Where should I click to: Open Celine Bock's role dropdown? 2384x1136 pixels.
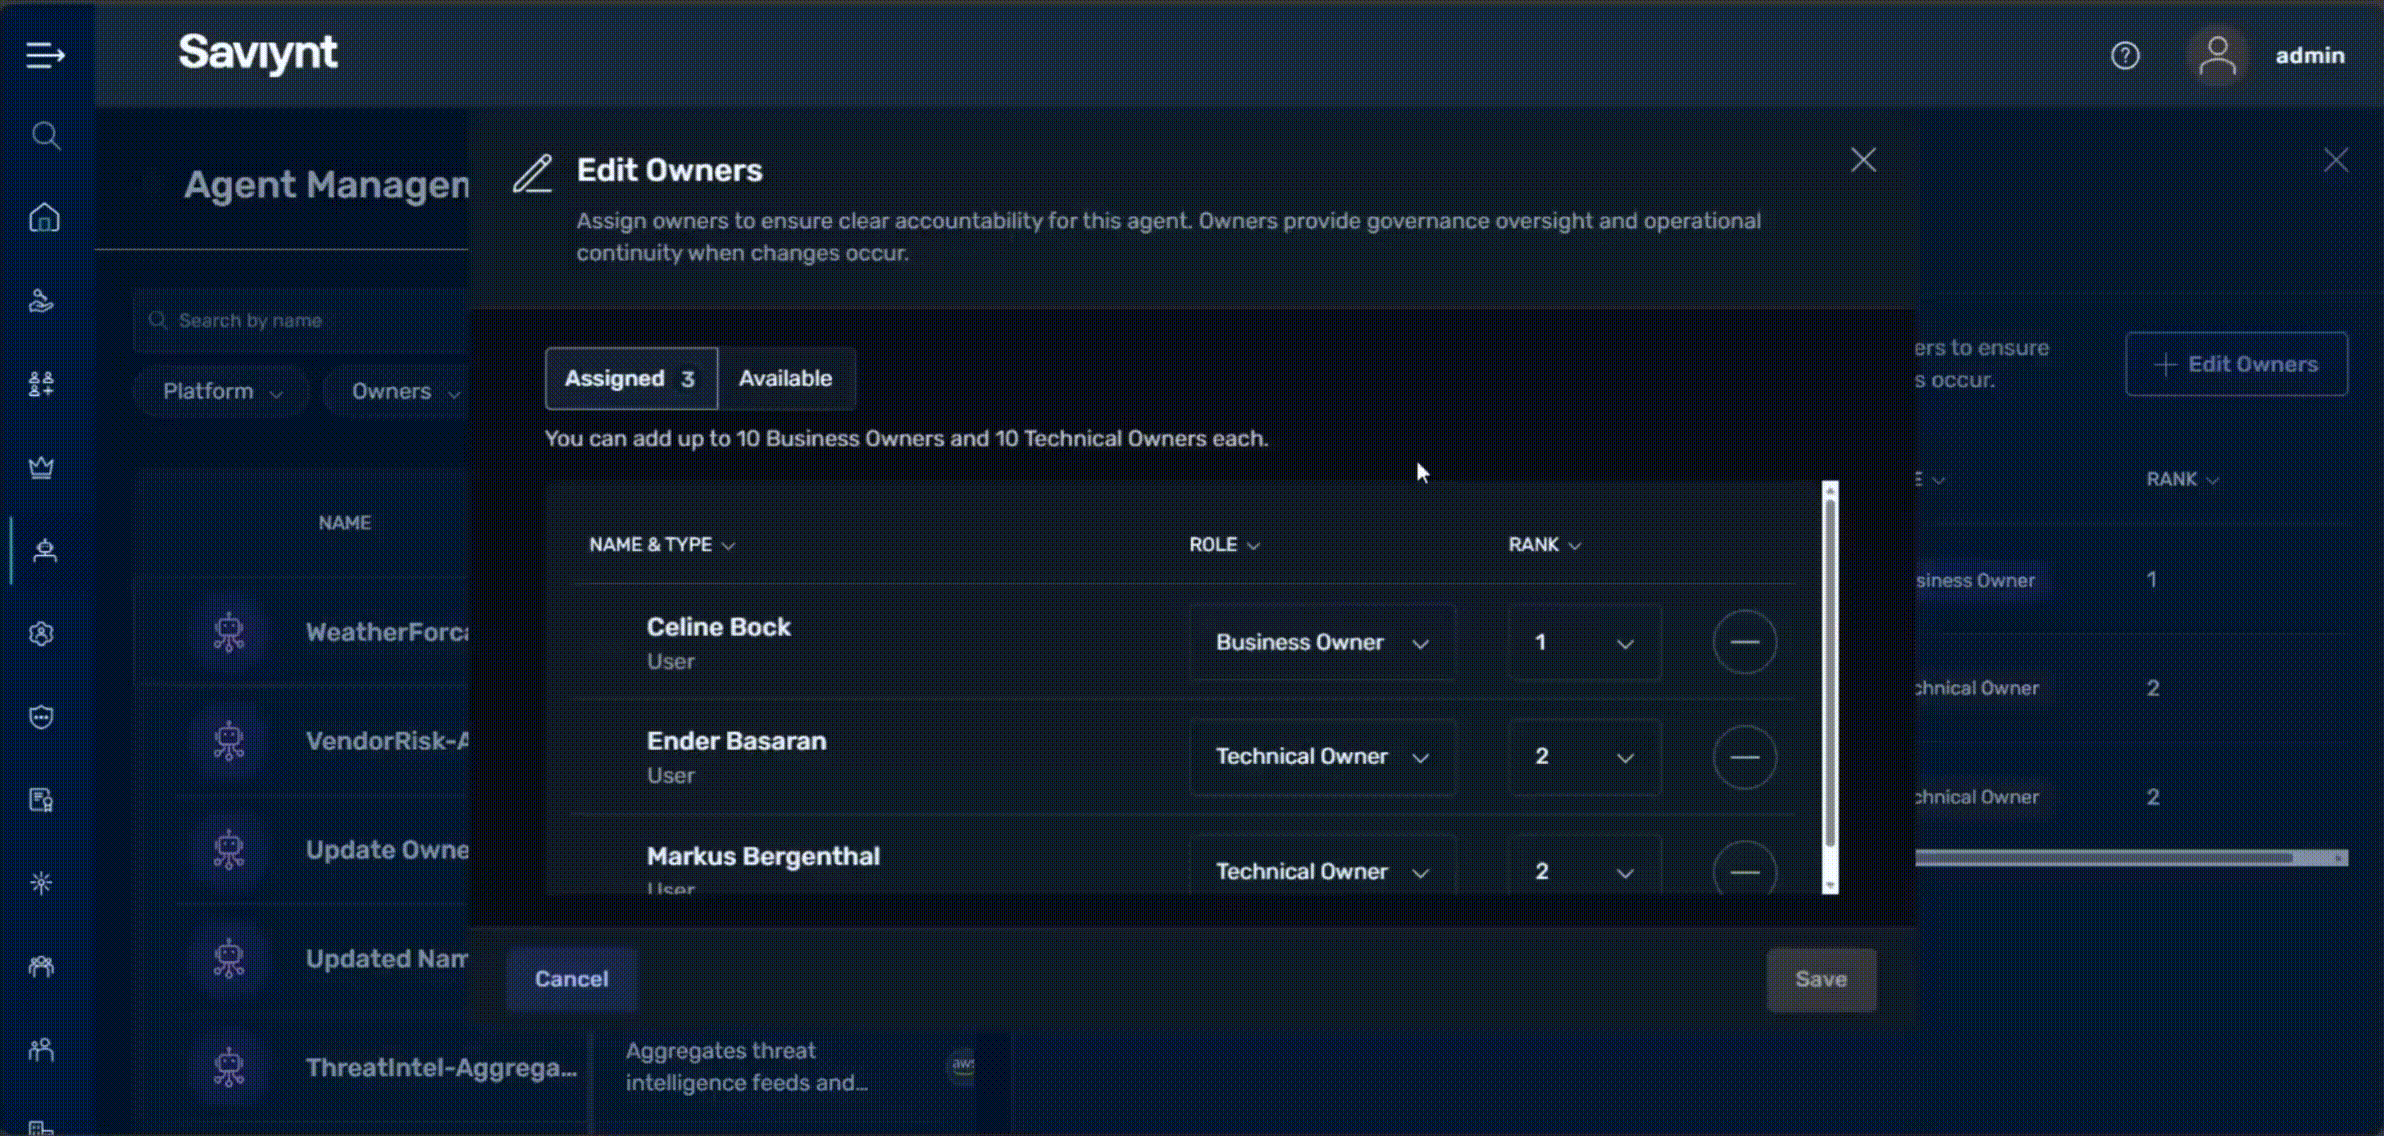point(1321,643)
